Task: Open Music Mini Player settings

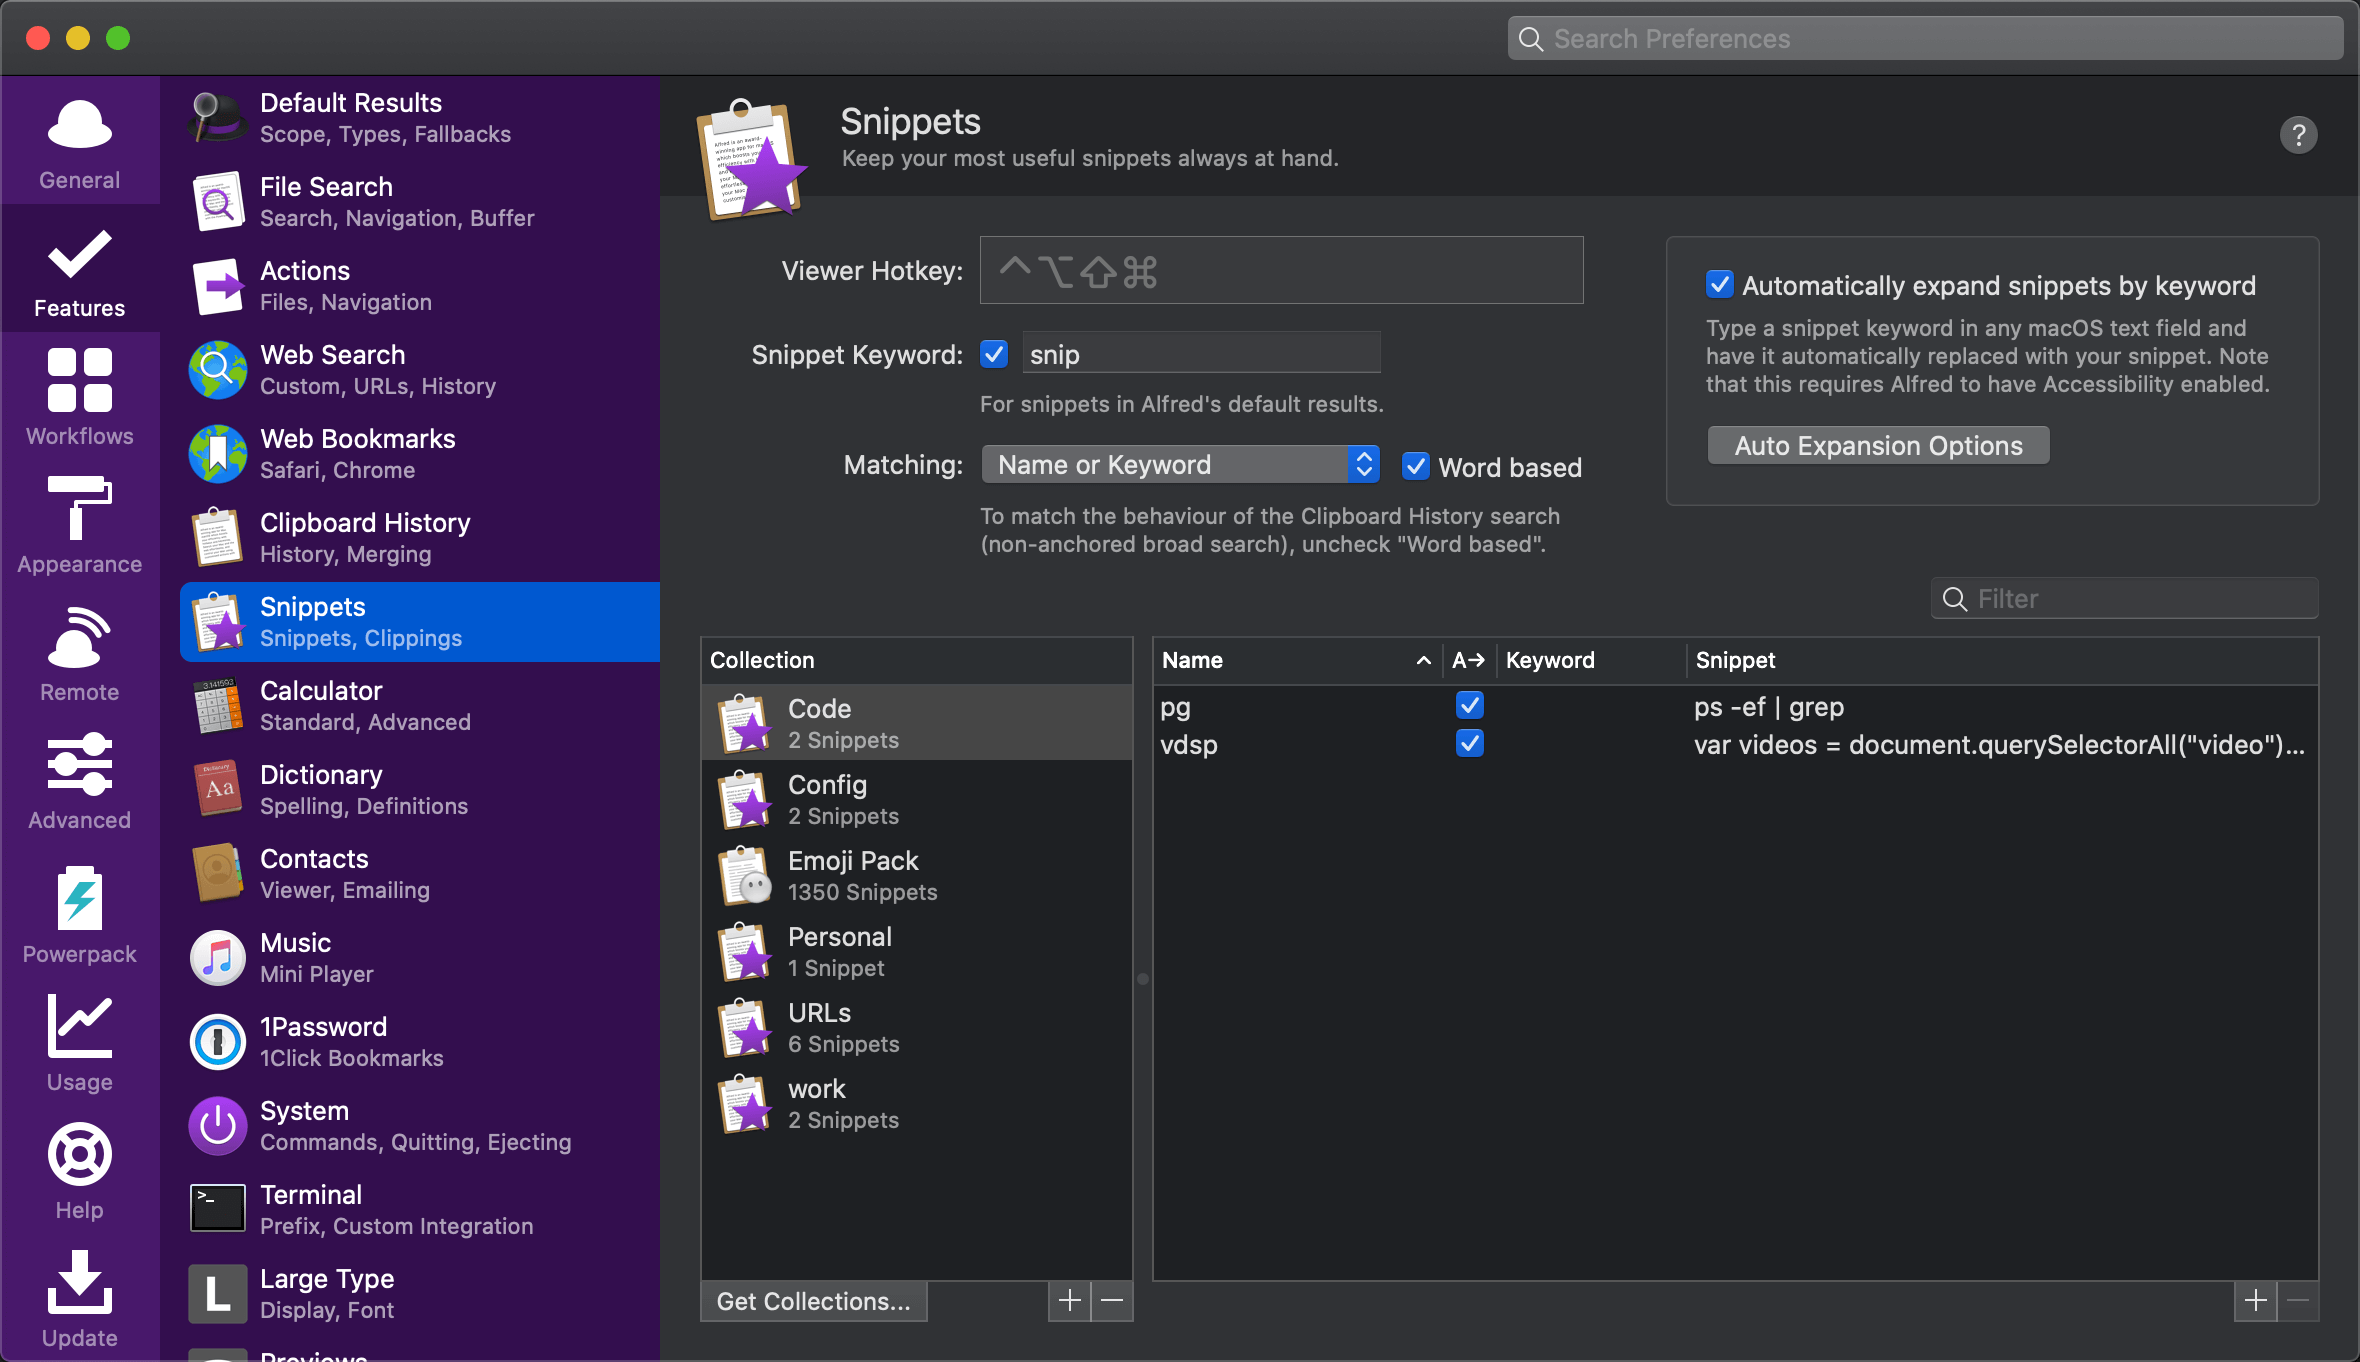Action: (x=420, y=958)
